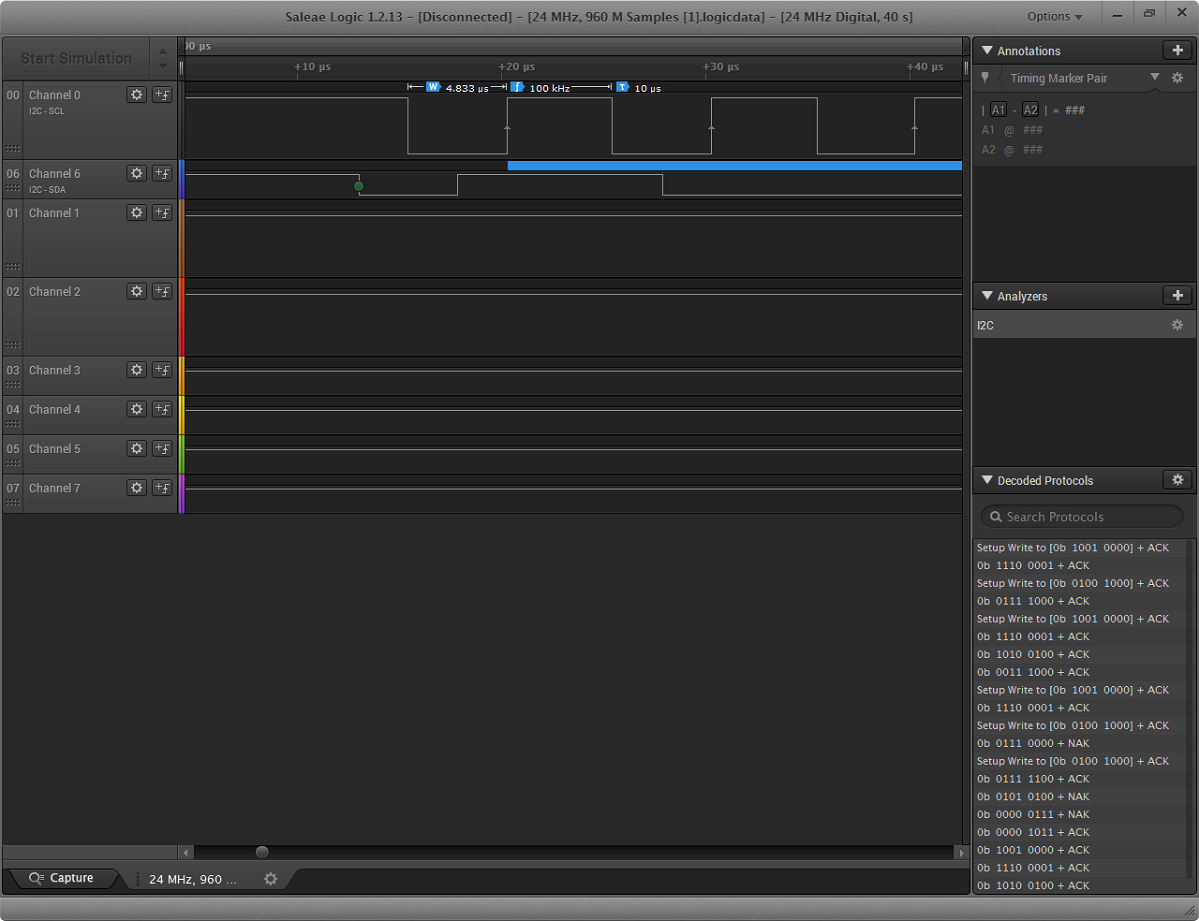Toggle trigger setting on Channel 5
The width and height of the screenshot is (1199, 921).
pyautogui.click(x=162, y=449)
